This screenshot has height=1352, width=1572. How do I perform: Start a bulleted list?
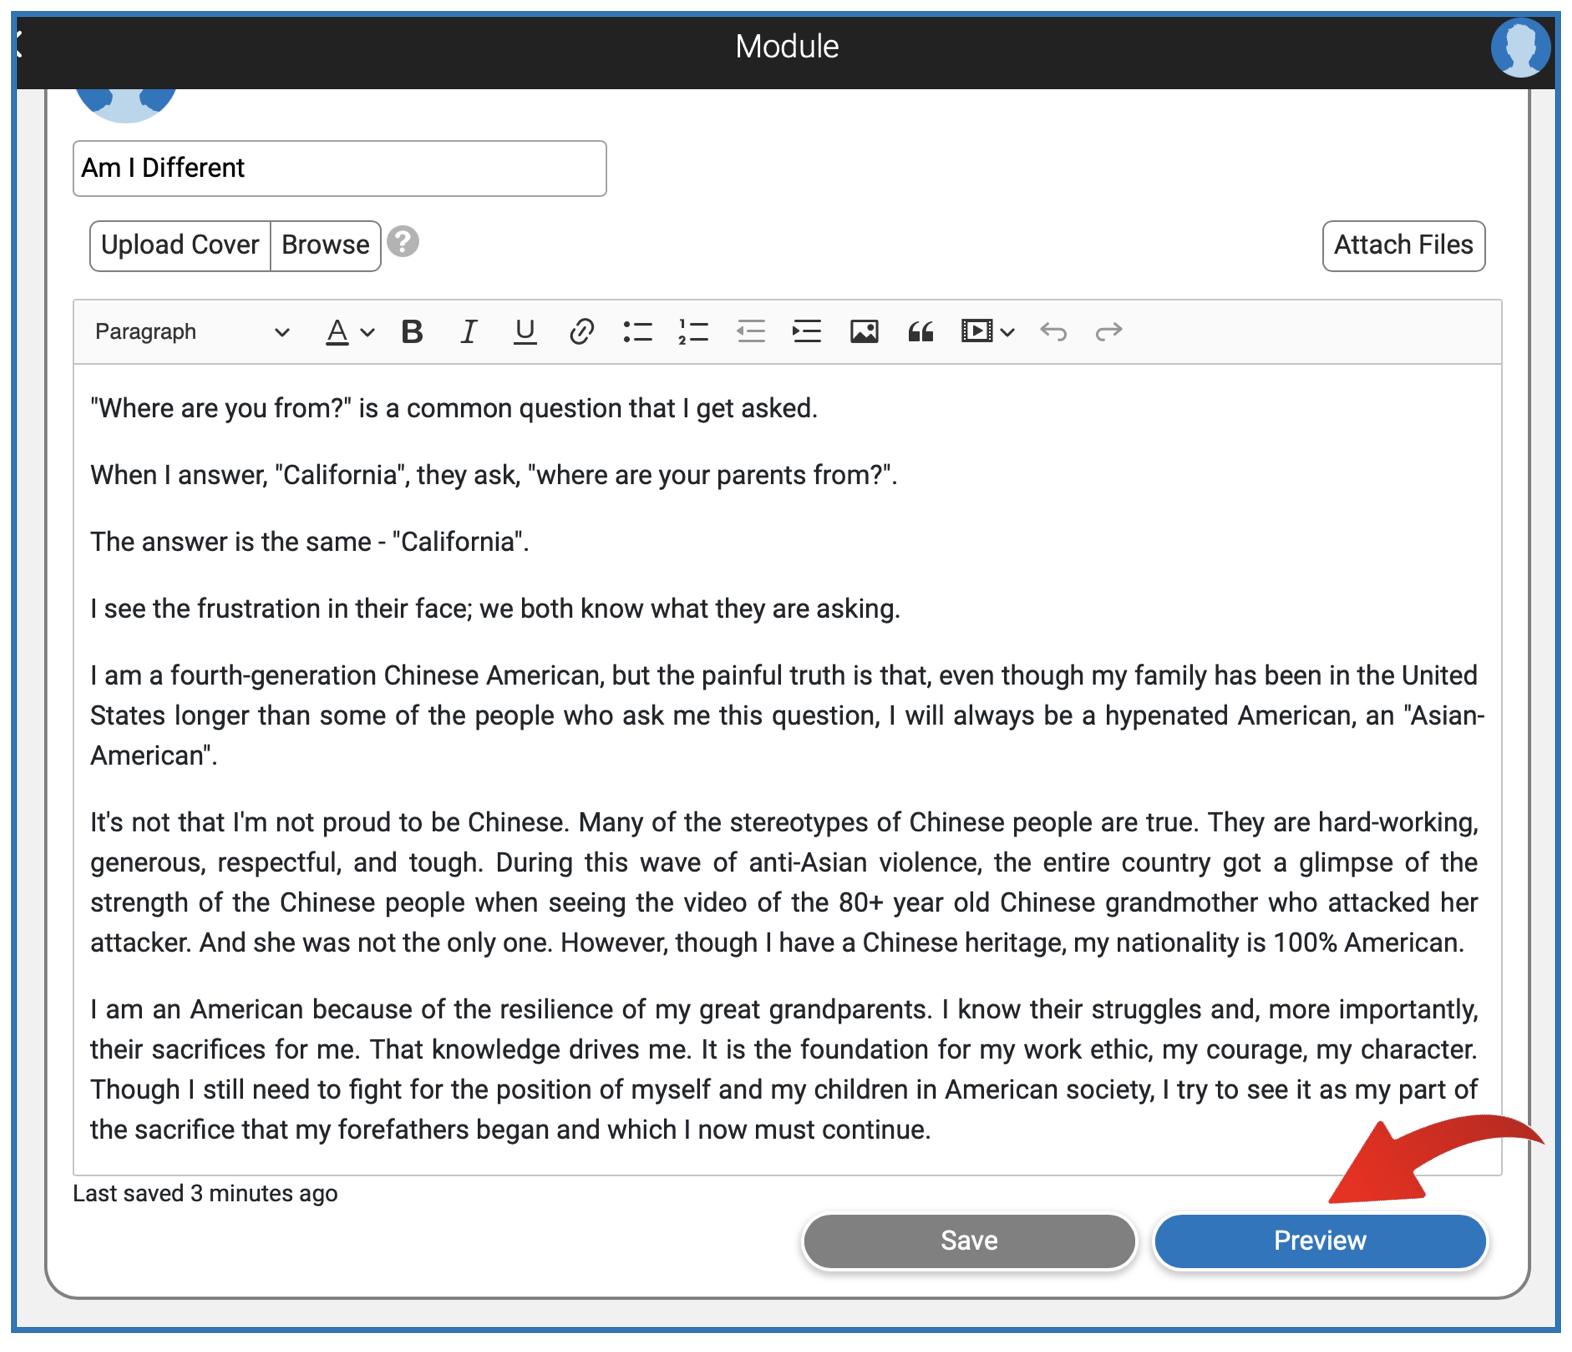pyautogui.click(x=637, y=332)
